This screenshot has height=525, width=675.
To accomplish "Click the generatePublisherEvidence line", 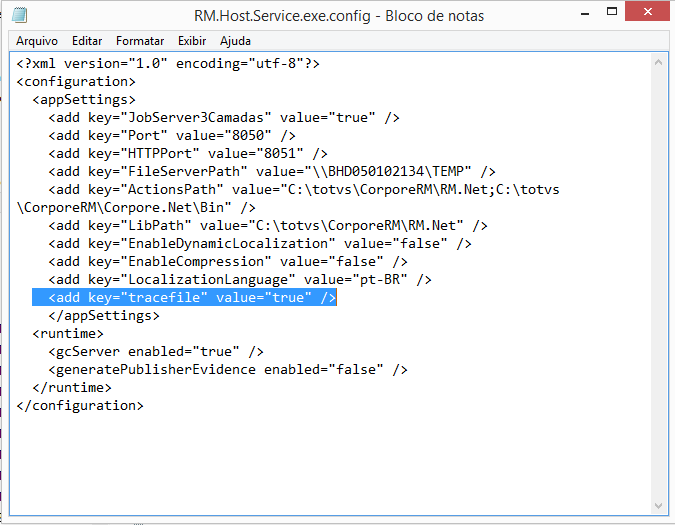I will coord(228,370).
